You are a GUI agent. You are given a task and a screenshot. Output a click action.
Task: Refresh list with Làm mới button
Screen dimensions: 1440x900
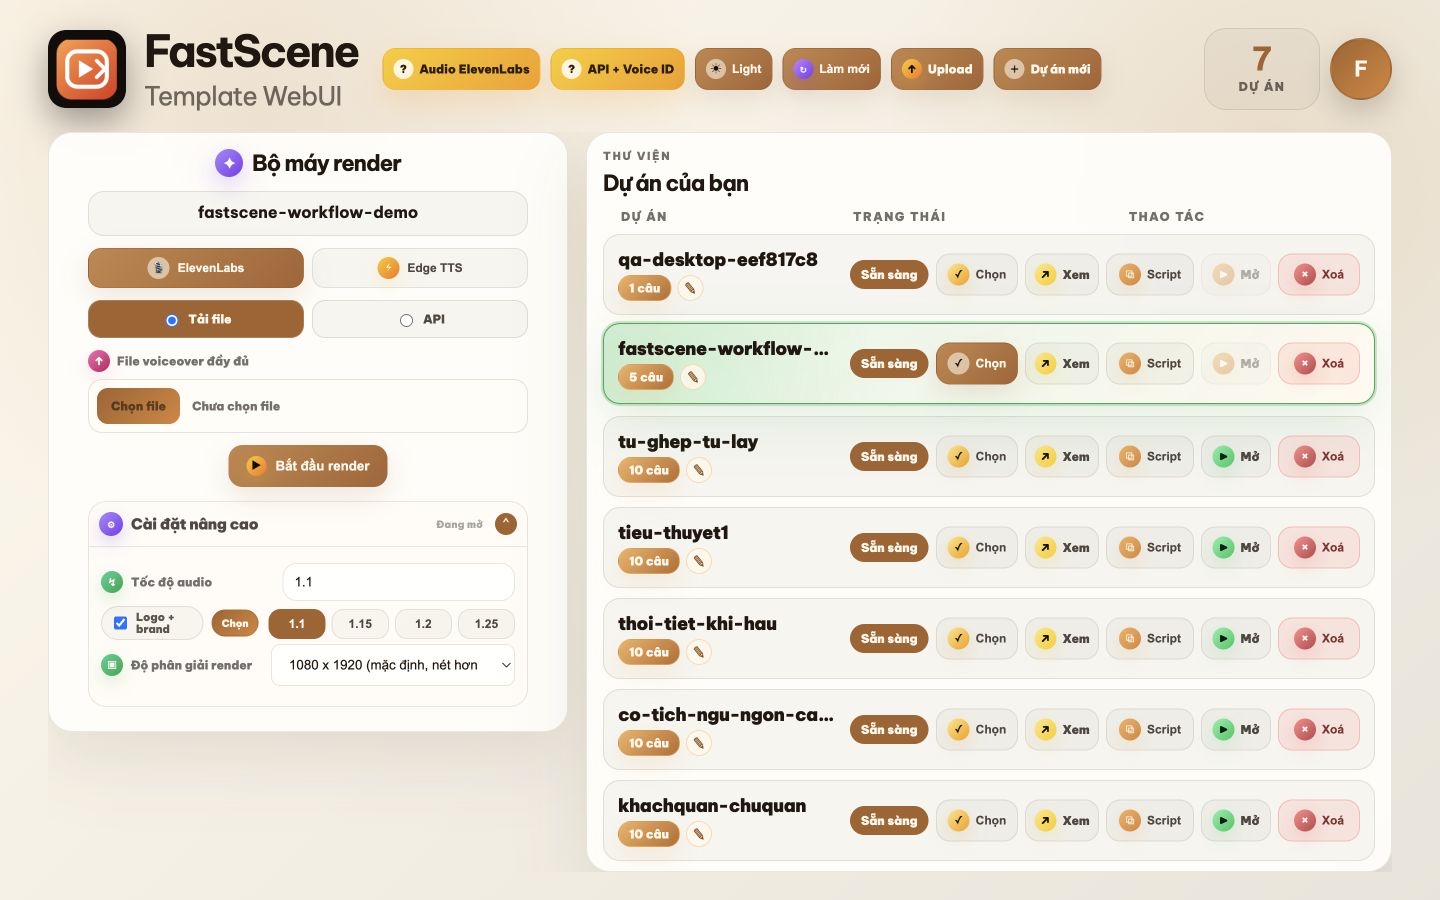click(831, 69)
